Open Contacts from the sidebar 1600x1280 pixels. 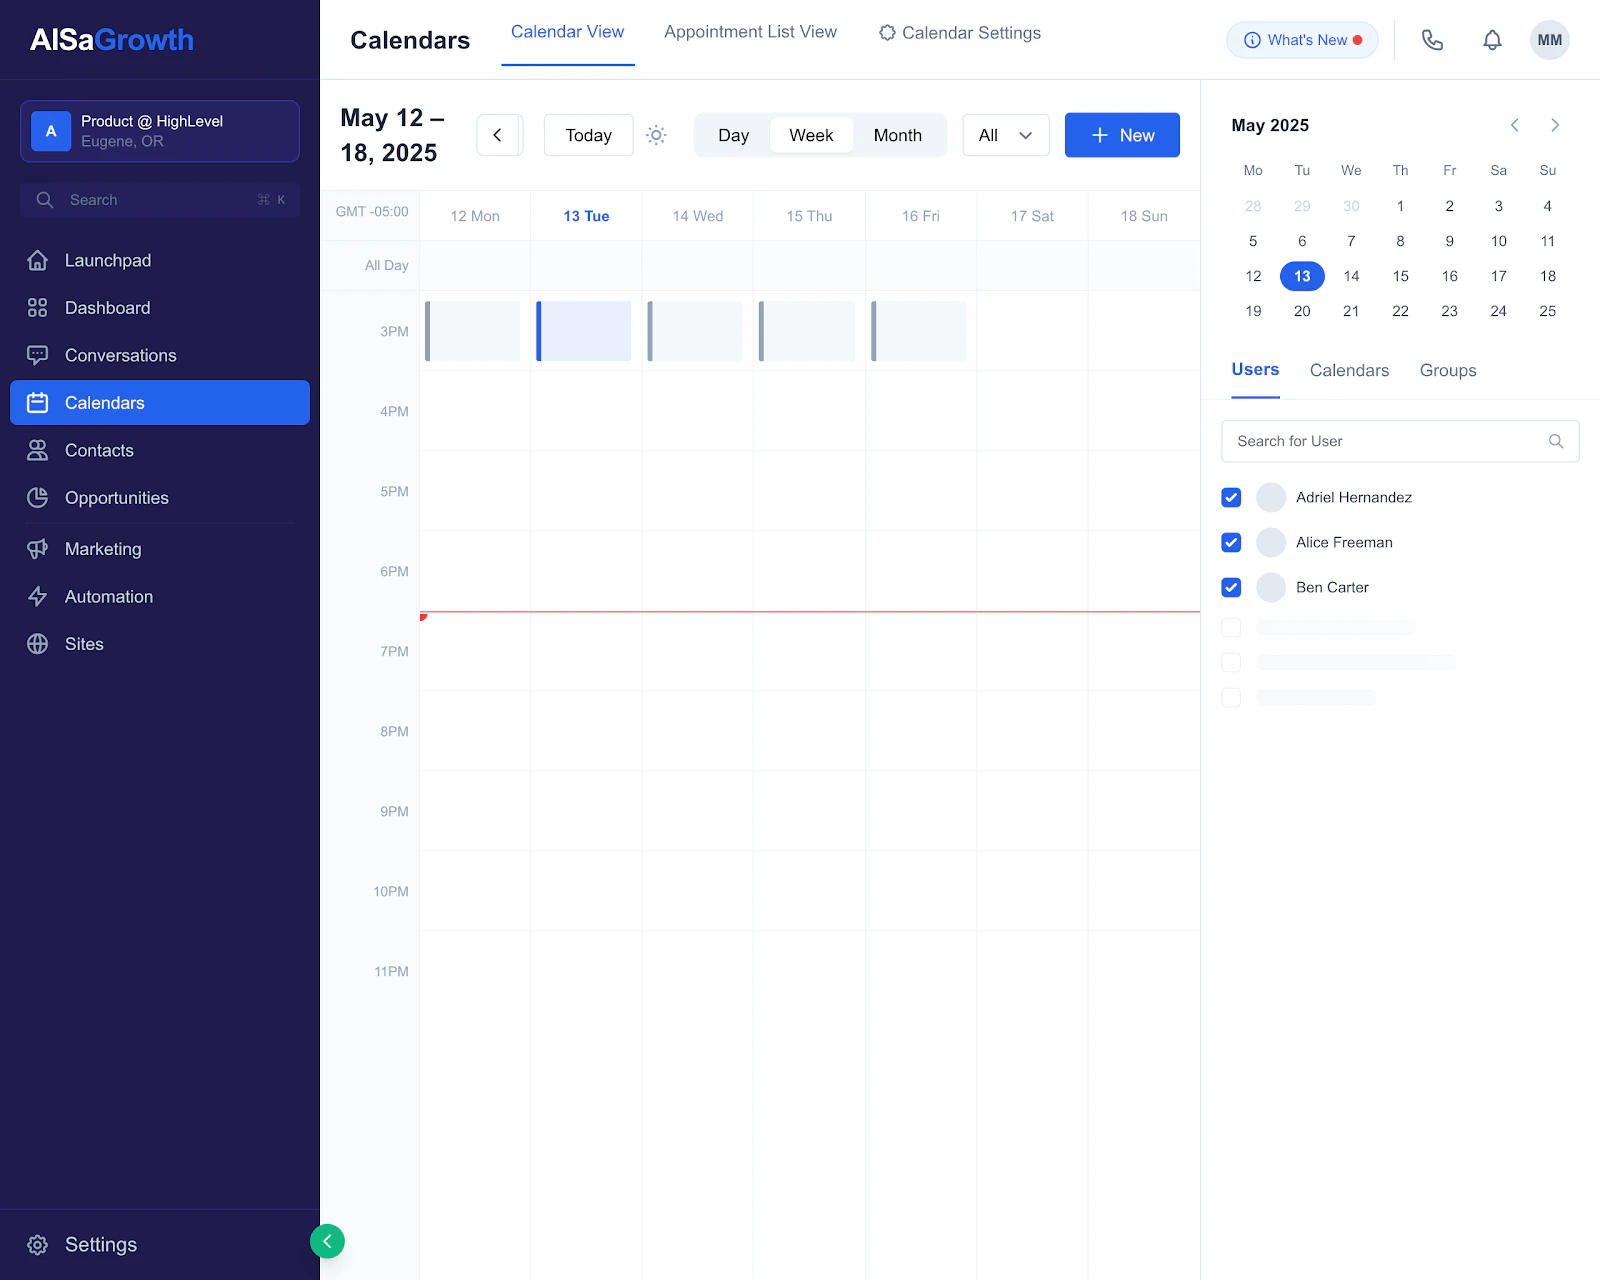160,450
